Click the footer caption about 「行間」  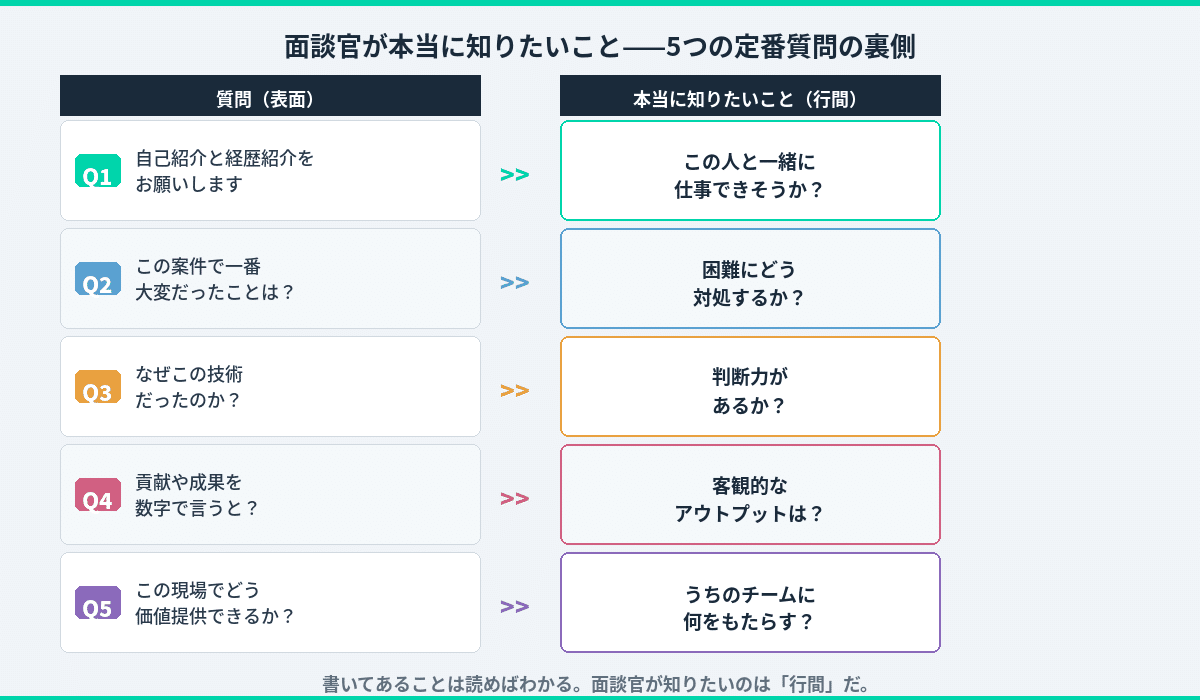(x=600, y=684)
